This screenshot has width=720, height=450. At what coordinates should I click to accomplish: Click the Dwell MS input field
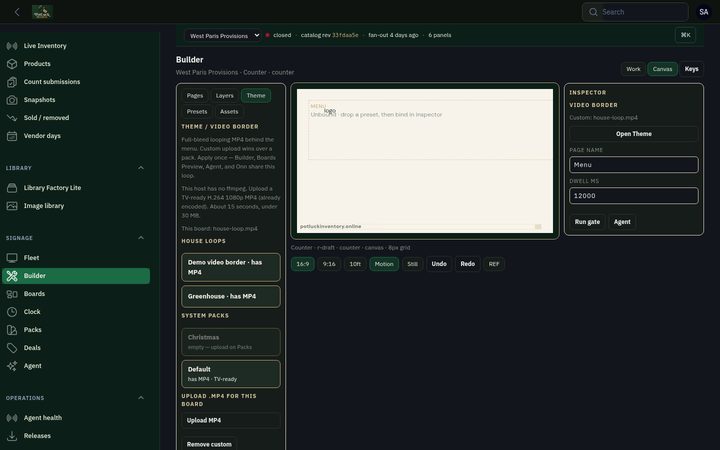(x=634, y=196)
